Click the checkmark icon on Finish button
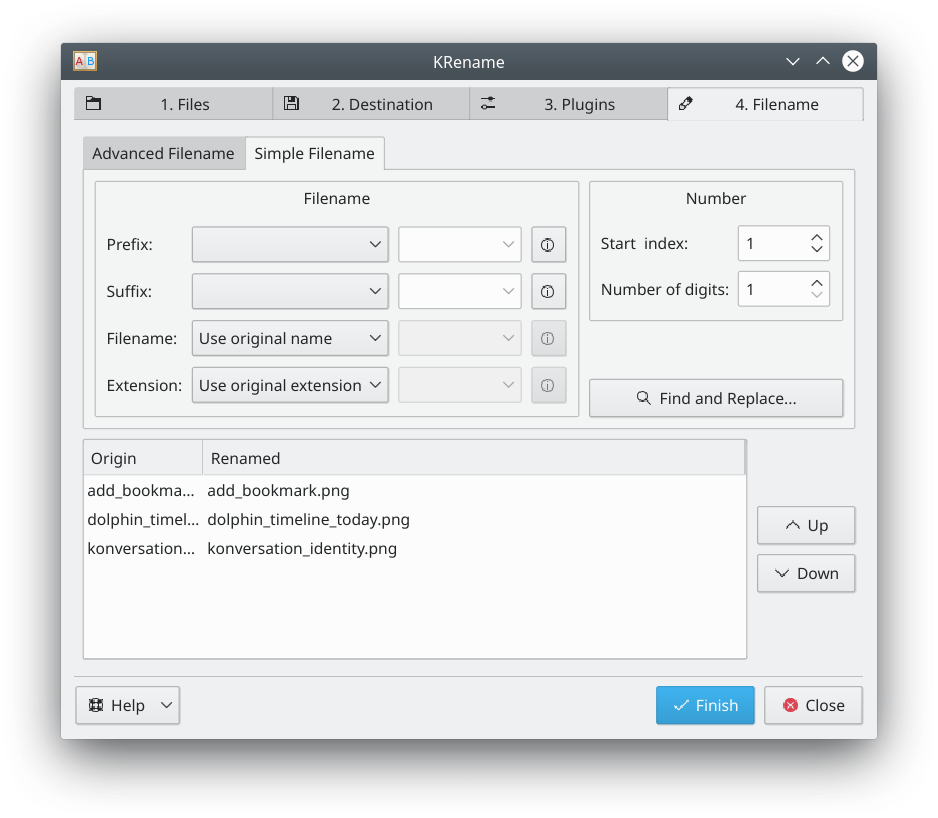 coord(681,706)
